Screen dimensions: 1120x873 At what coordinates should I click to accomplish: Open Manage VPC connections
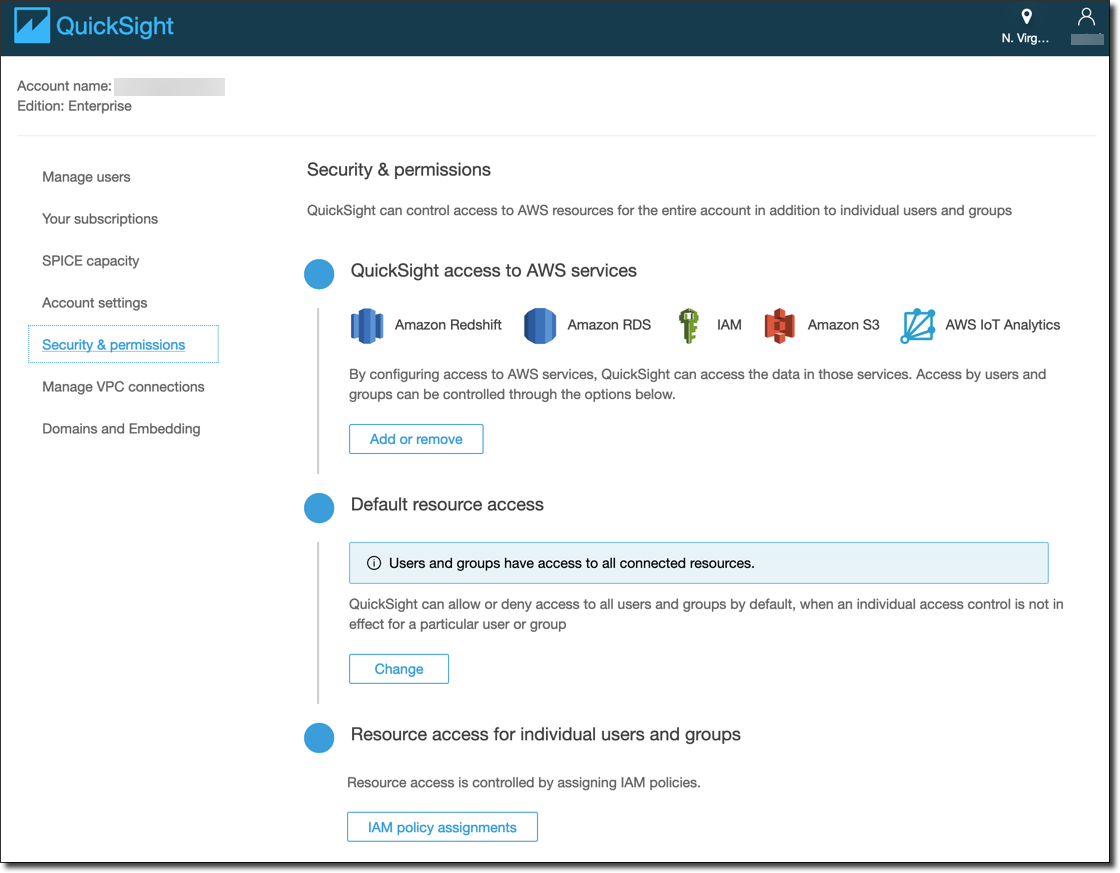[124, 387]
